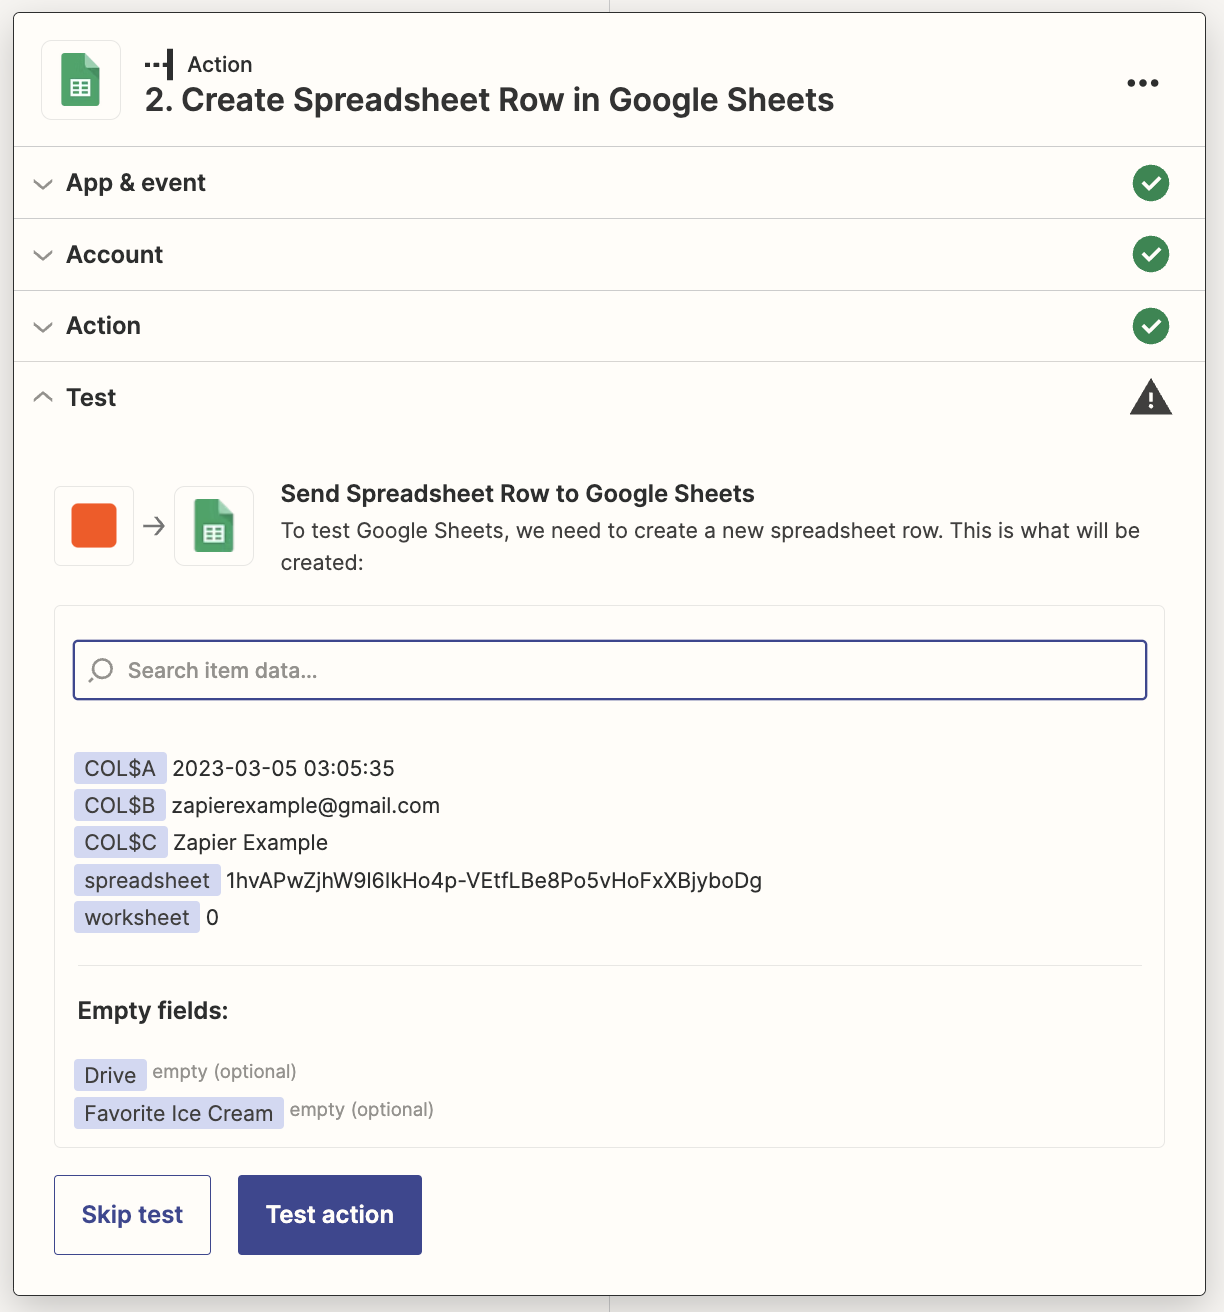Image resolution: width=1224 pixels, height=1312 pixels.
Task: Click the worksheet value 0
Action: pyautogui.click(x=212, y=918)
